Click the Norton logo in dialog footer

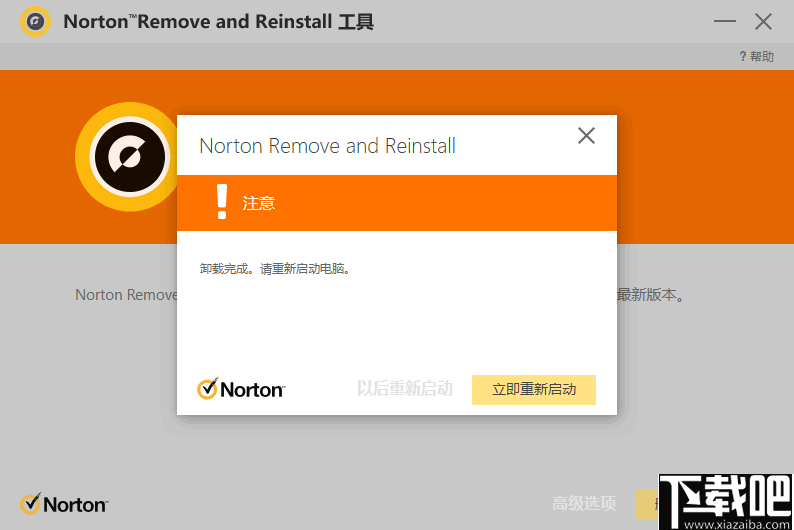[x=241, y=389]
